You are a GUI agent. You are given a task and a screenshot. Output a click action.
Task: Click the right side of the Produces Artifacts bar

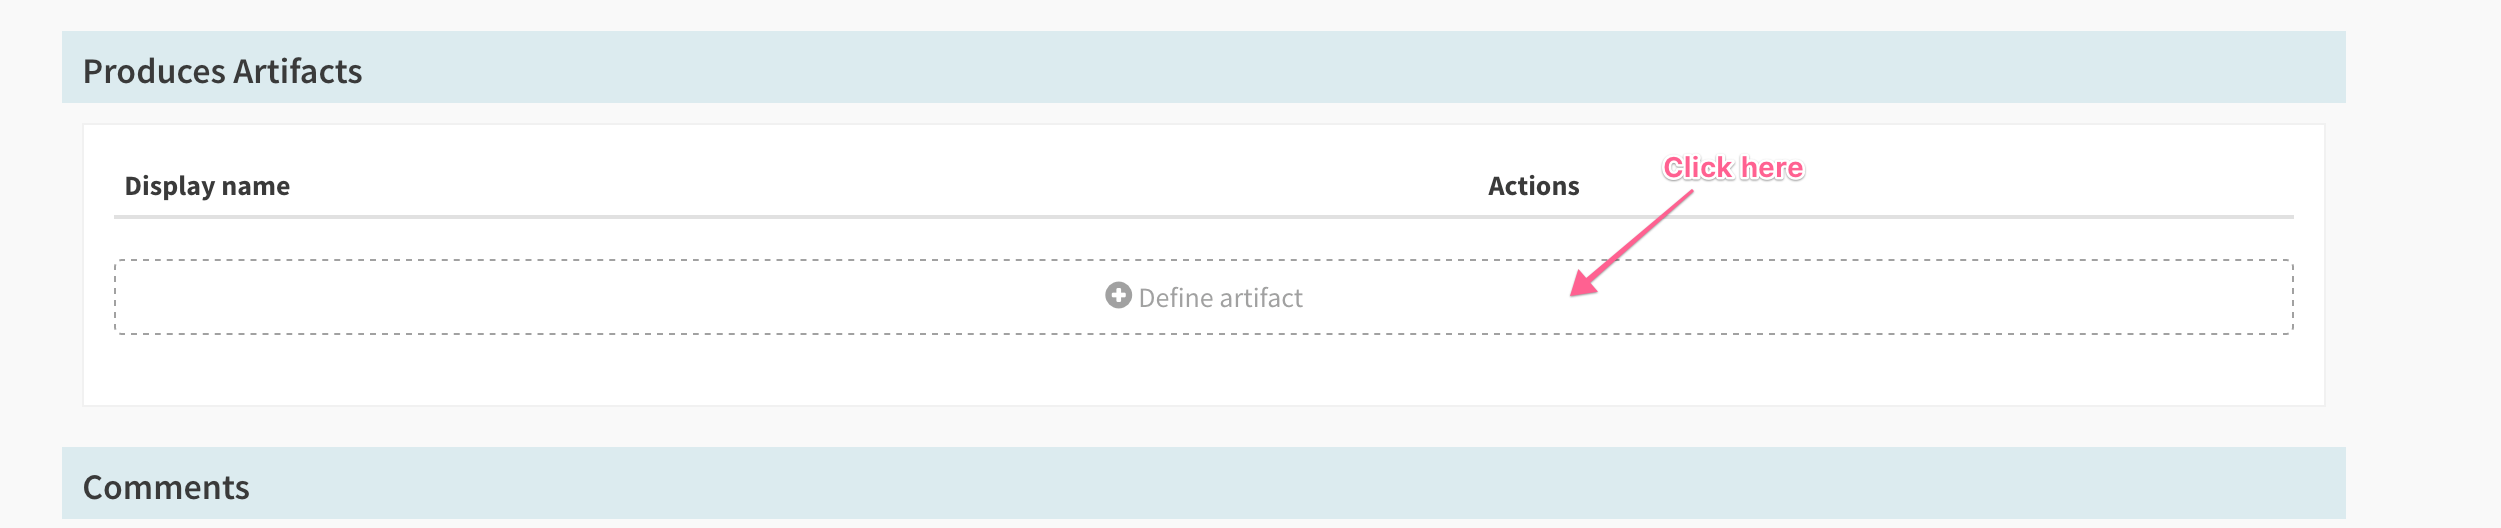point(2200,68)
